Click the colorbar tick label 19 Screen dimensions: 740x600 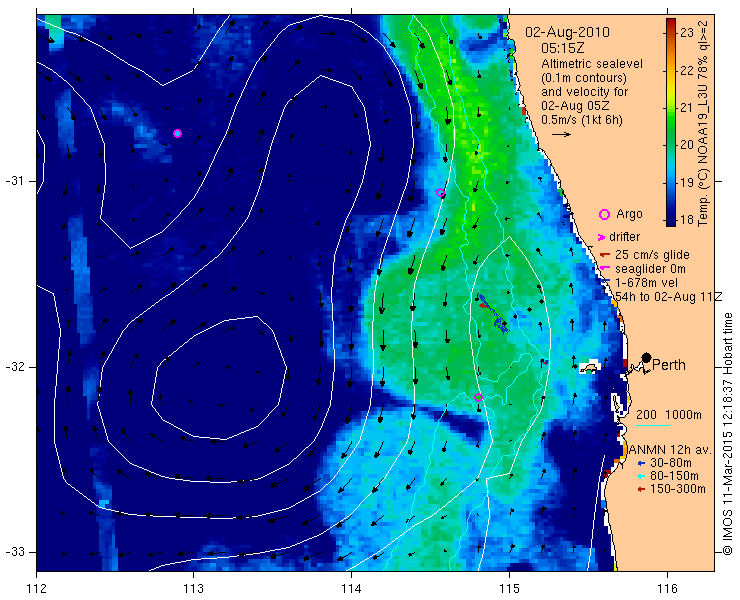point(687,182)
